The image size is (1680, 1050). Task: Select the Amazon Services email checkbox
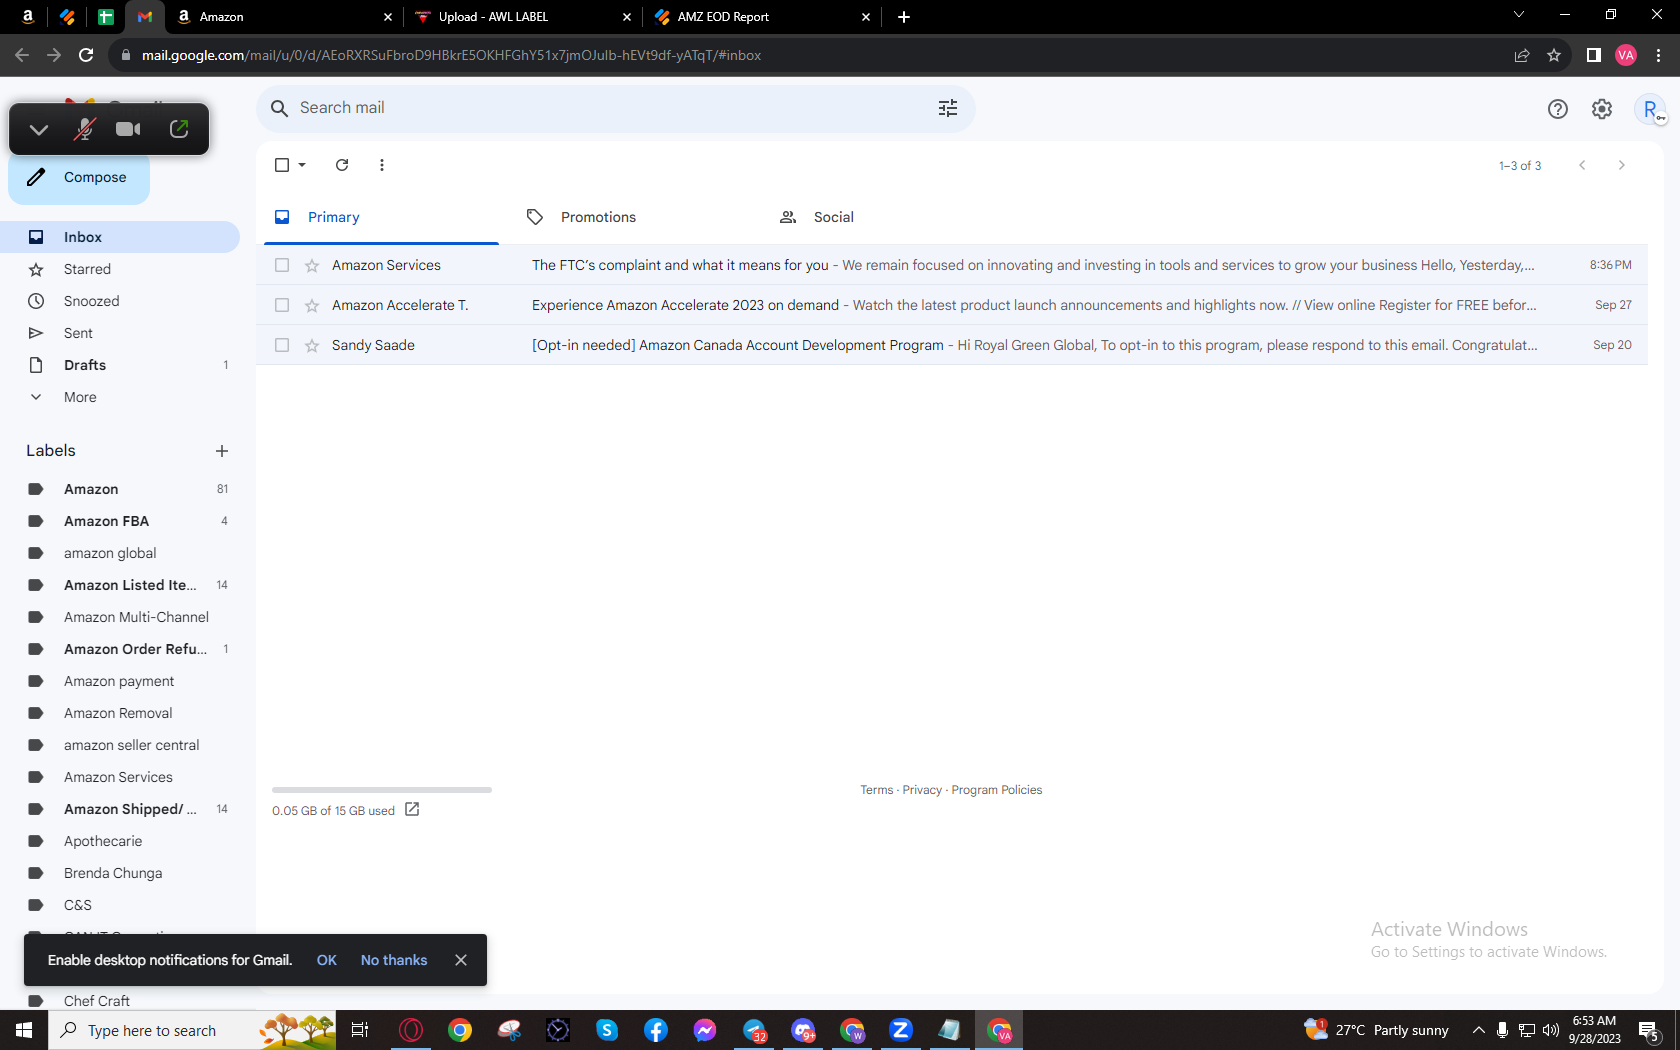click(x=282, y=265)
